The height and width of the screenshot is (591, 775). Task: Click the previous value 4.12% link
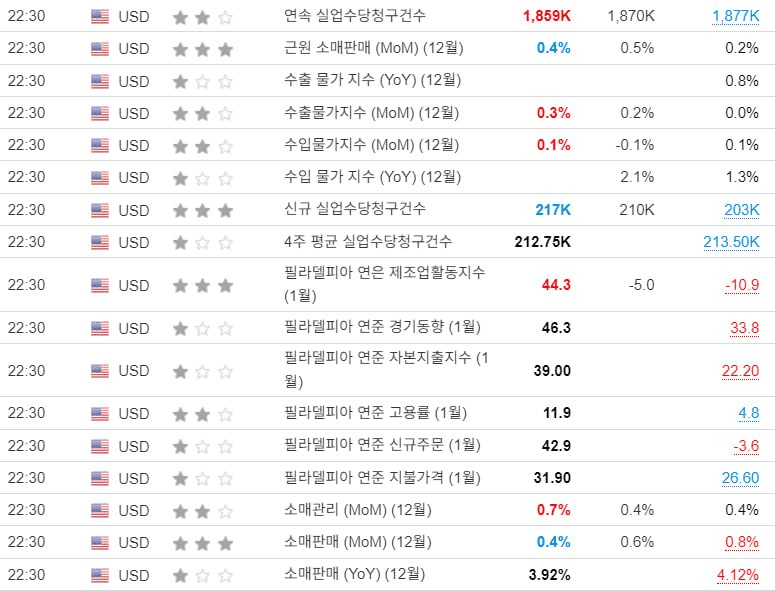(737, 575)
